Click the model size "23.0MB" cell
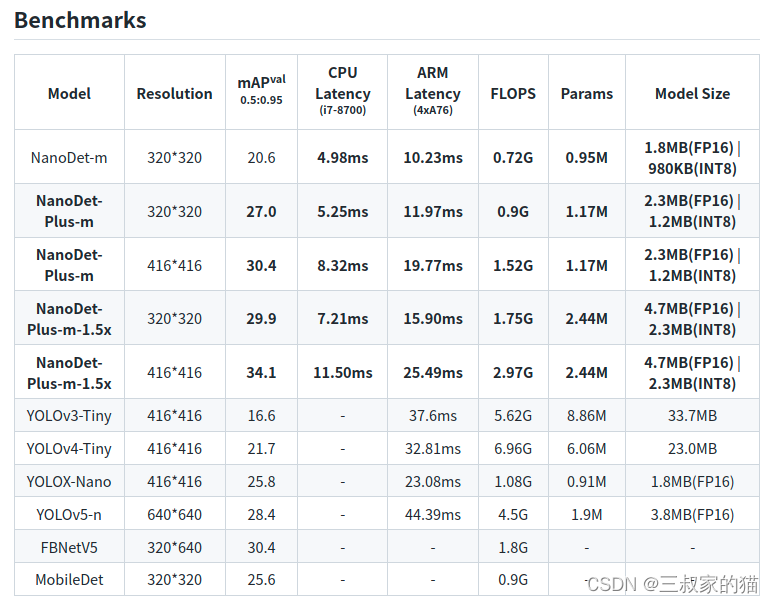The width and height of the screenshot is (774, 603). [692, 449]
